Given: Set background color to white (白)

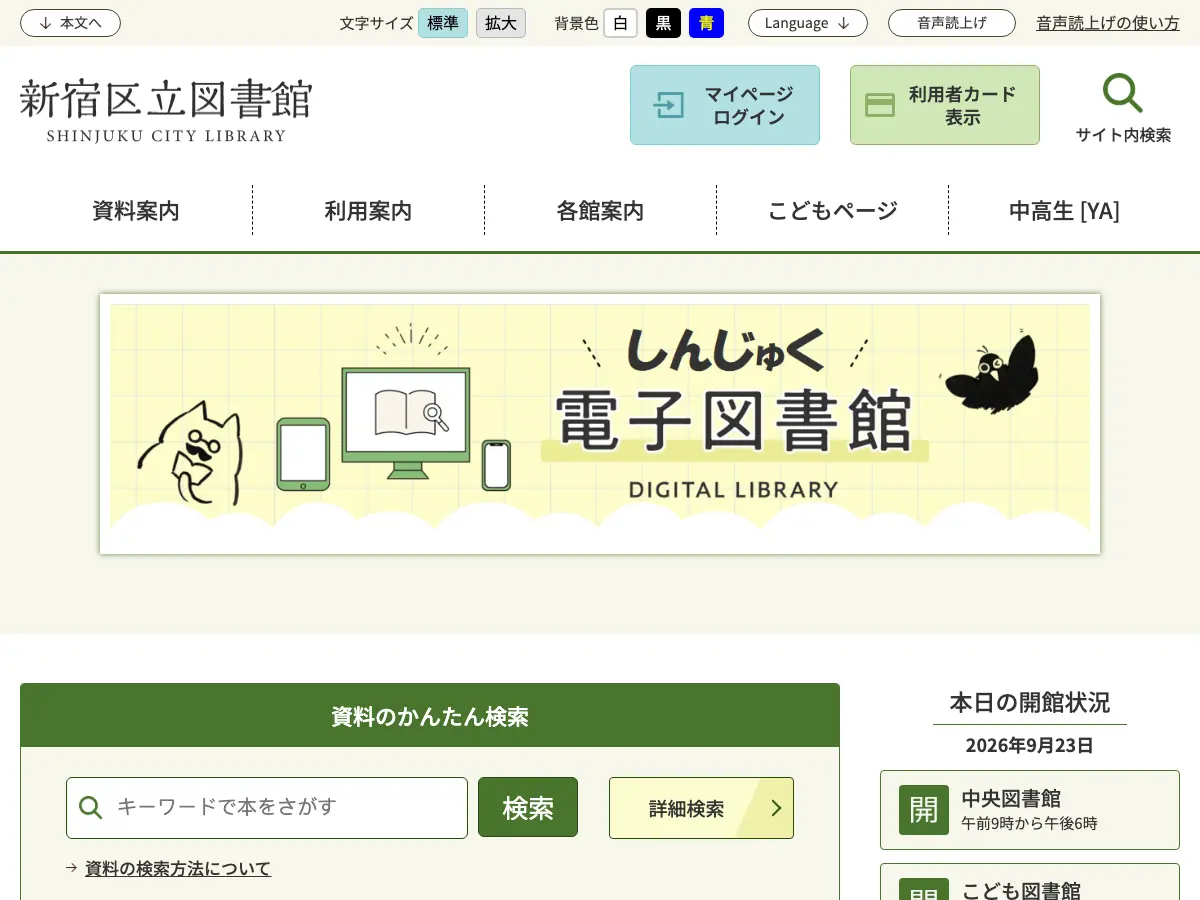Looking at the screenshot, I should coord(621,23).
